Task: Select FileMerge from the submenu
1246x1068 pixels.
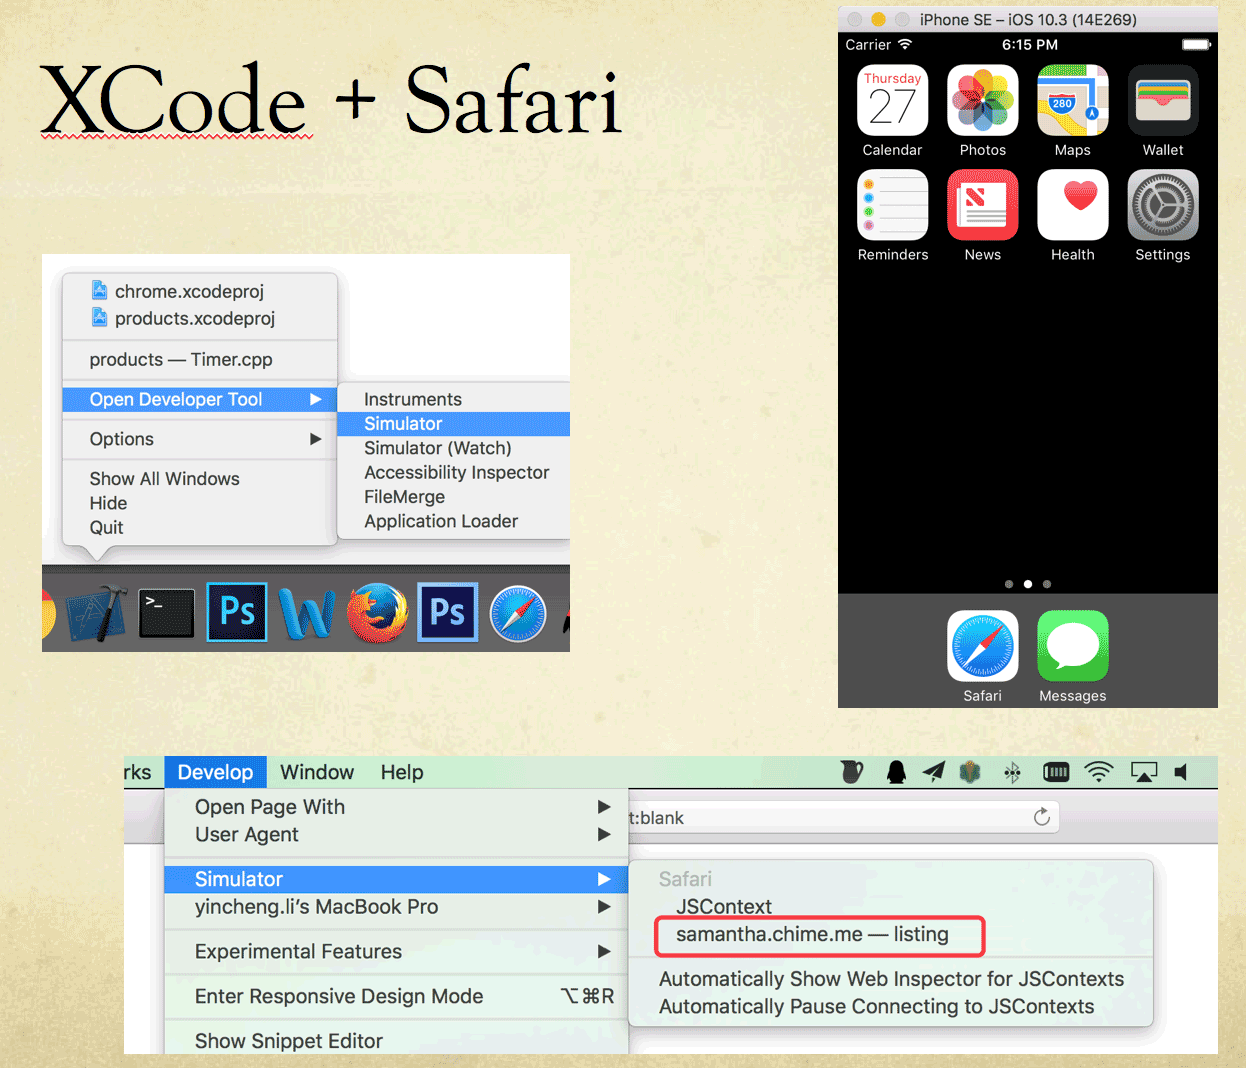Action: pyautogui.click(x=454, y=497)
